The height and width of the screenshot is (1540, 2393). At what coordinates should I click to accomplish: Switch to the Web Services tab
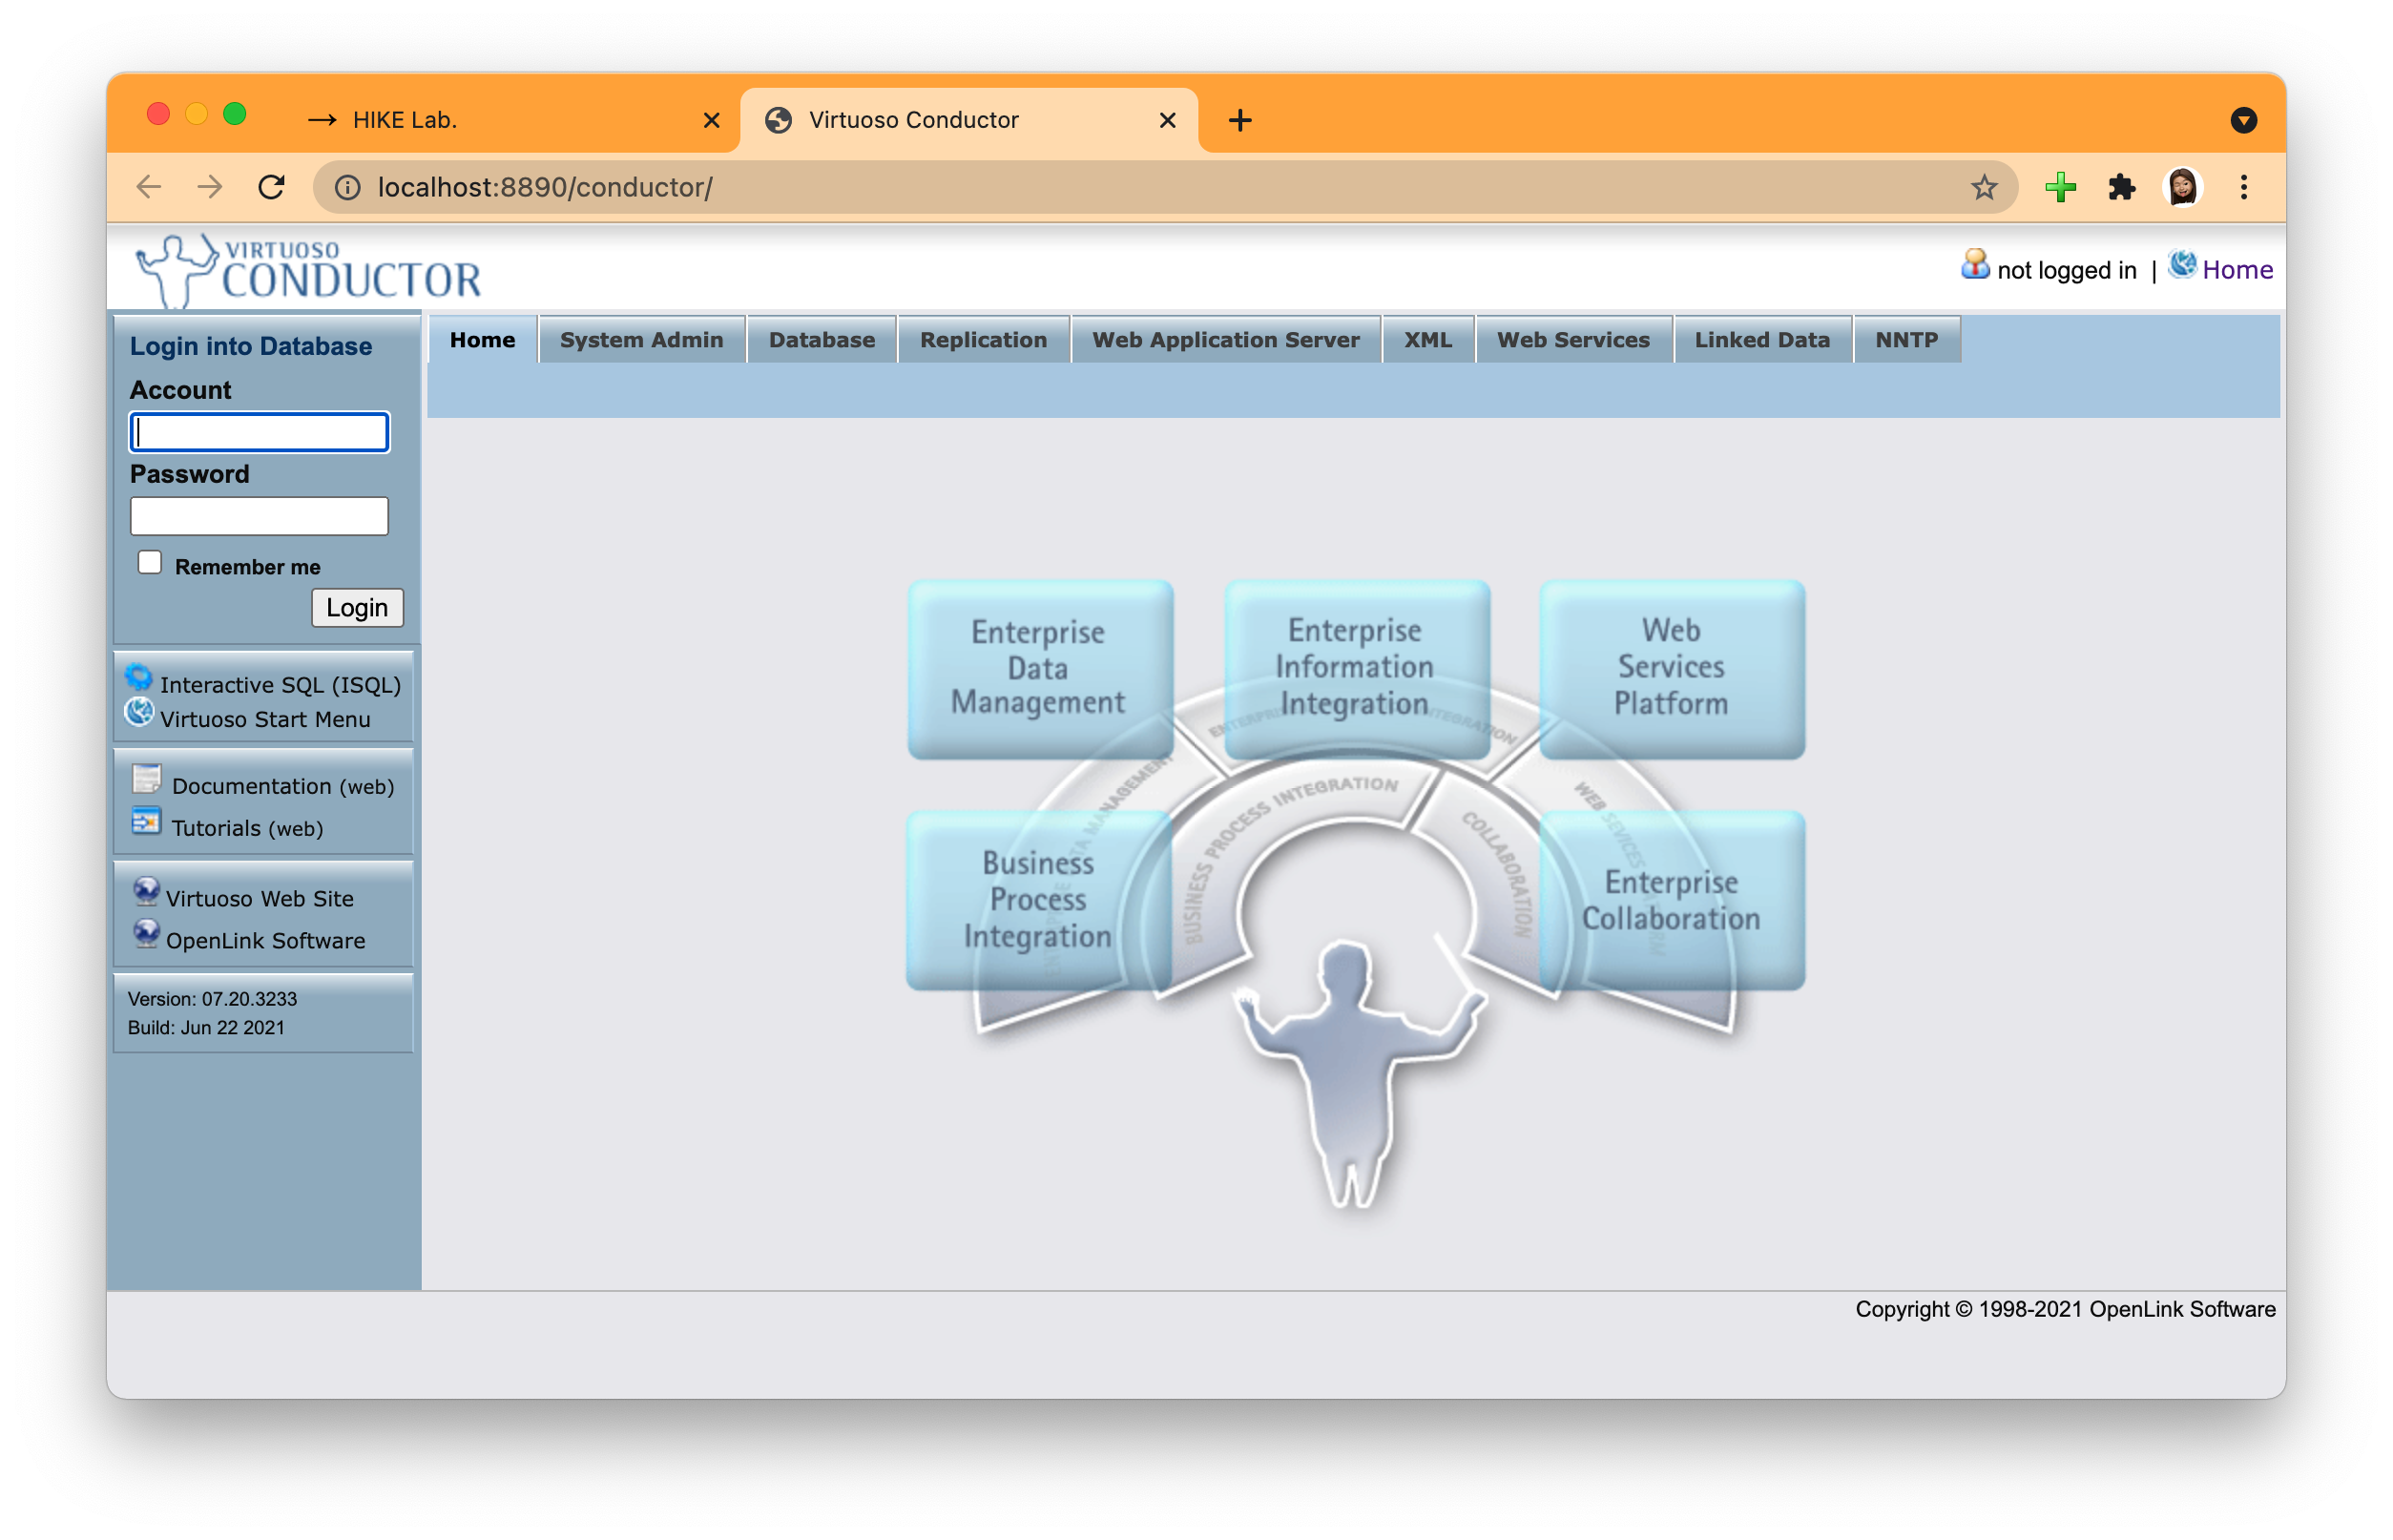1573,340
